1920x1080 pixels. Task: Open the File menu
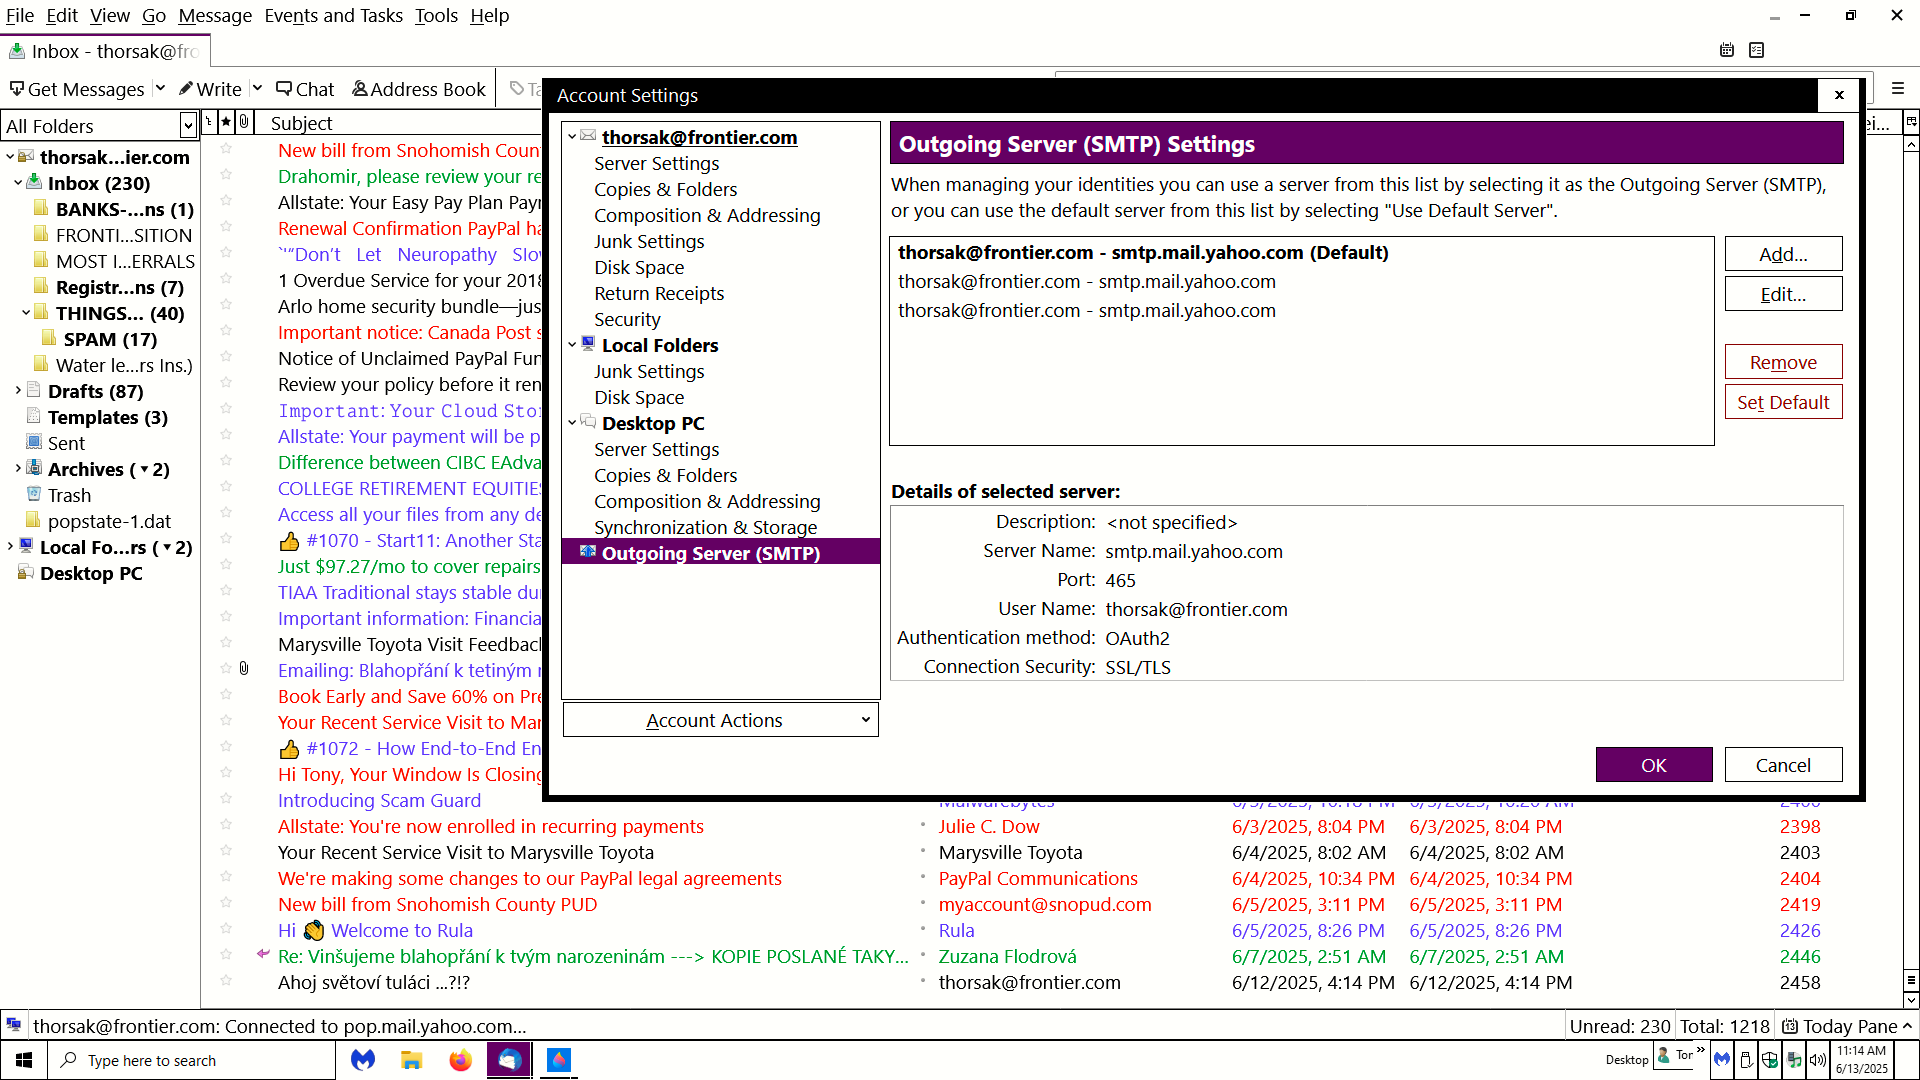[20, 15]
